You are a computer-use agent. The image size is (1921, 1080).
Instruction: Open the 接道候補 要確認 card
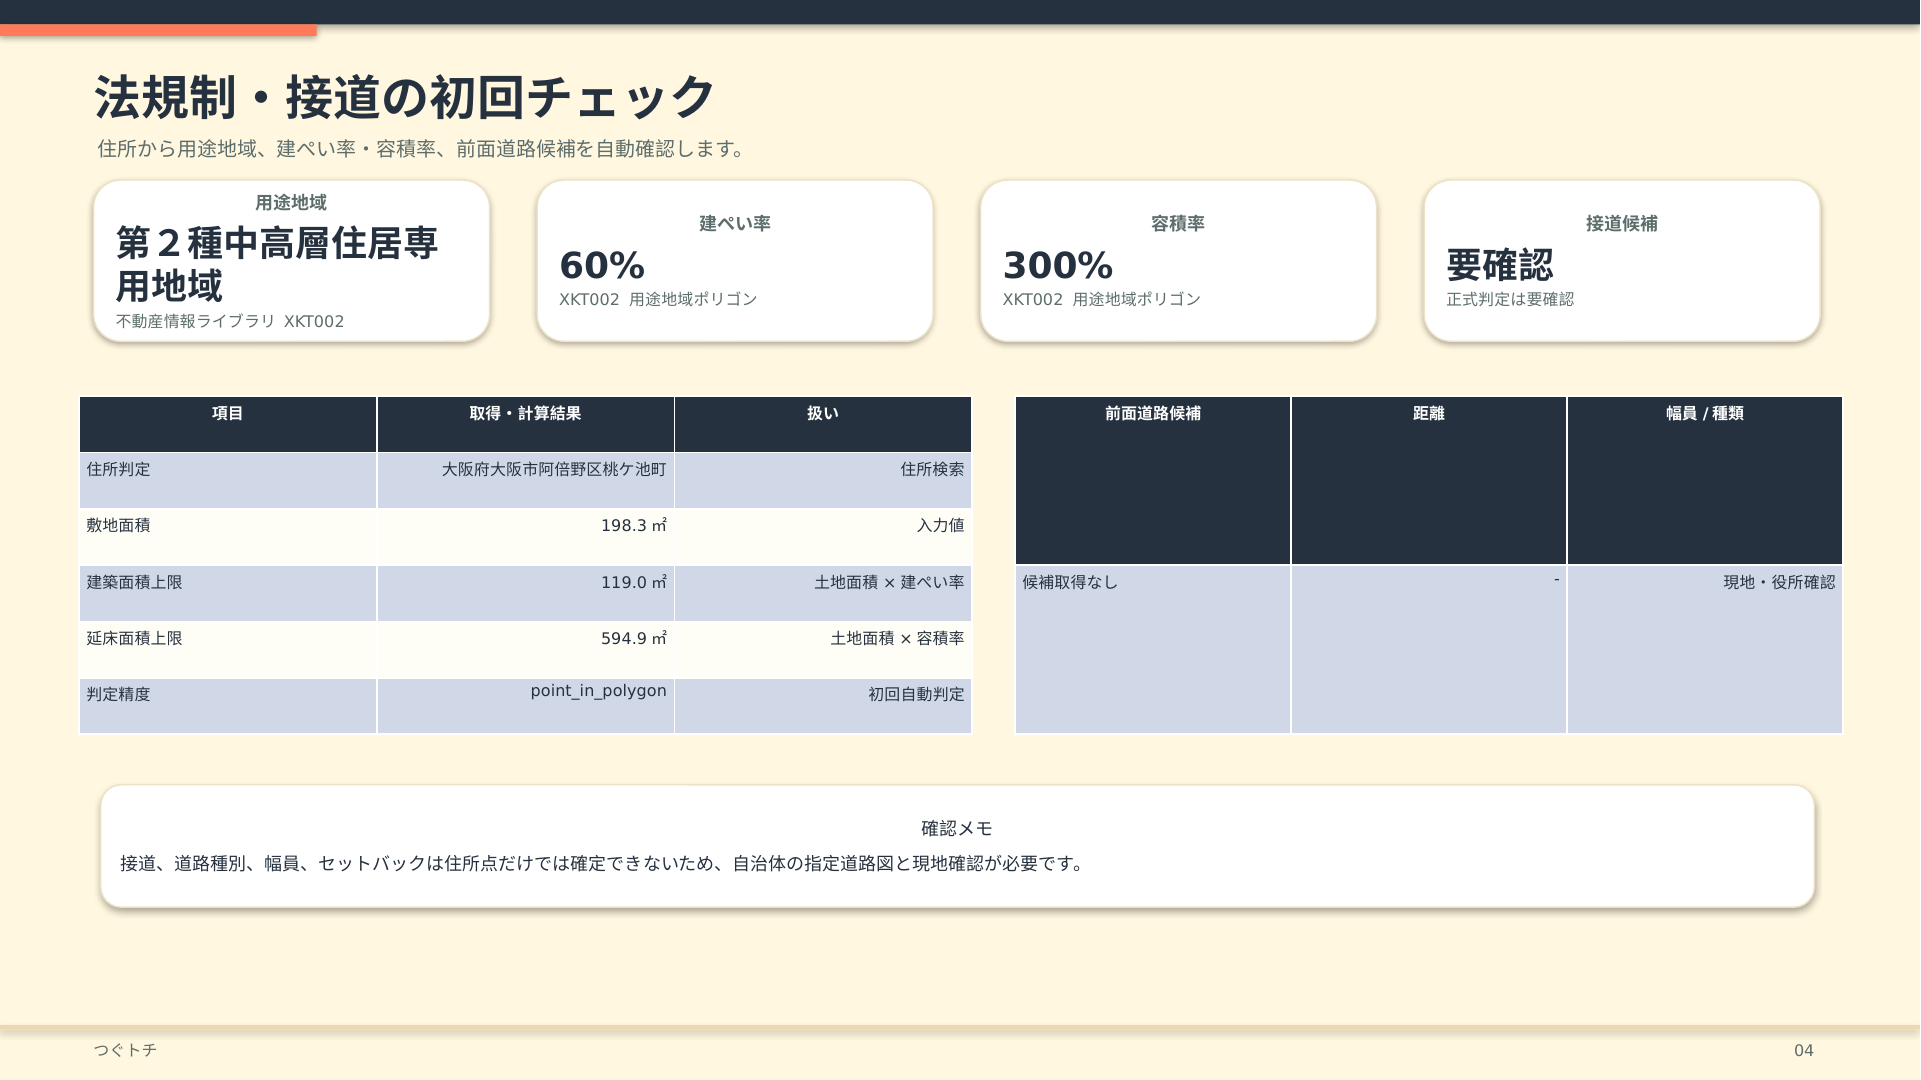click(x=1622, y=261)
